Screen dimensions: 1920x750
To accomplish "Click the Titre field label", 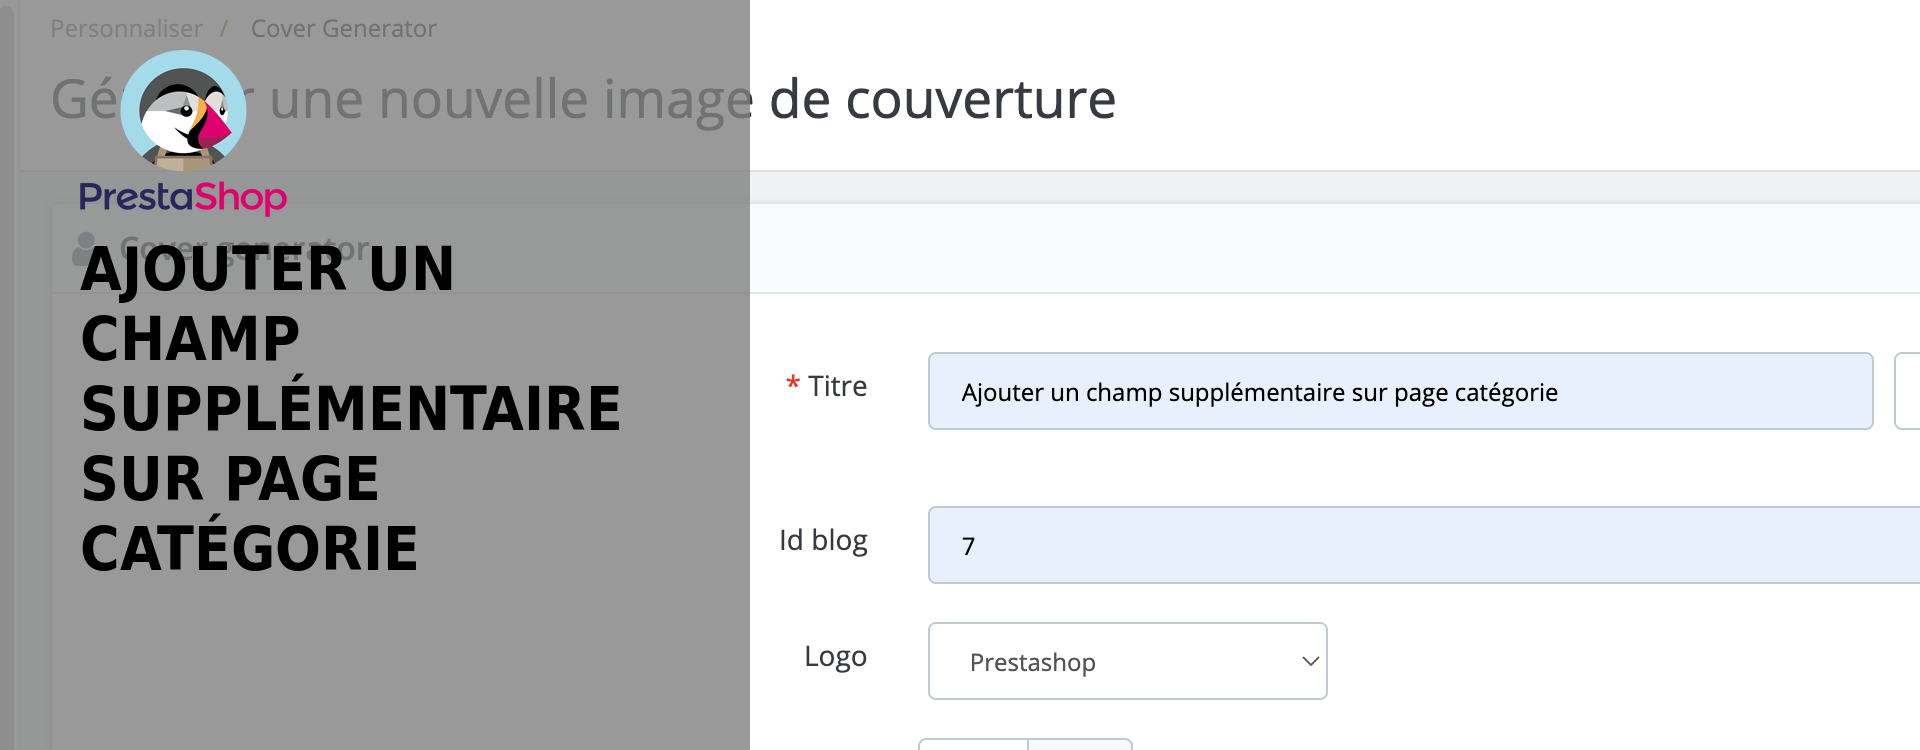I will [x=837, y=386].
